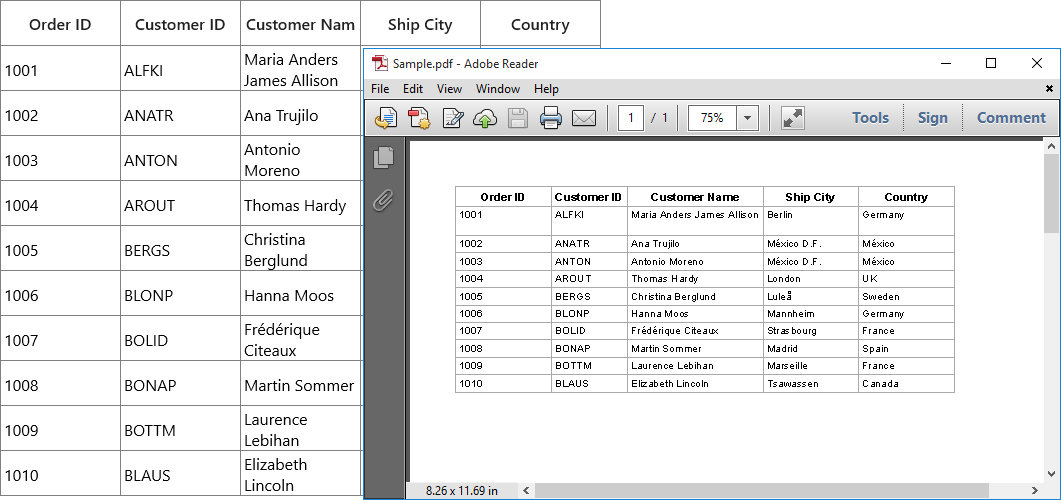Open the File menu

(380, 89)
